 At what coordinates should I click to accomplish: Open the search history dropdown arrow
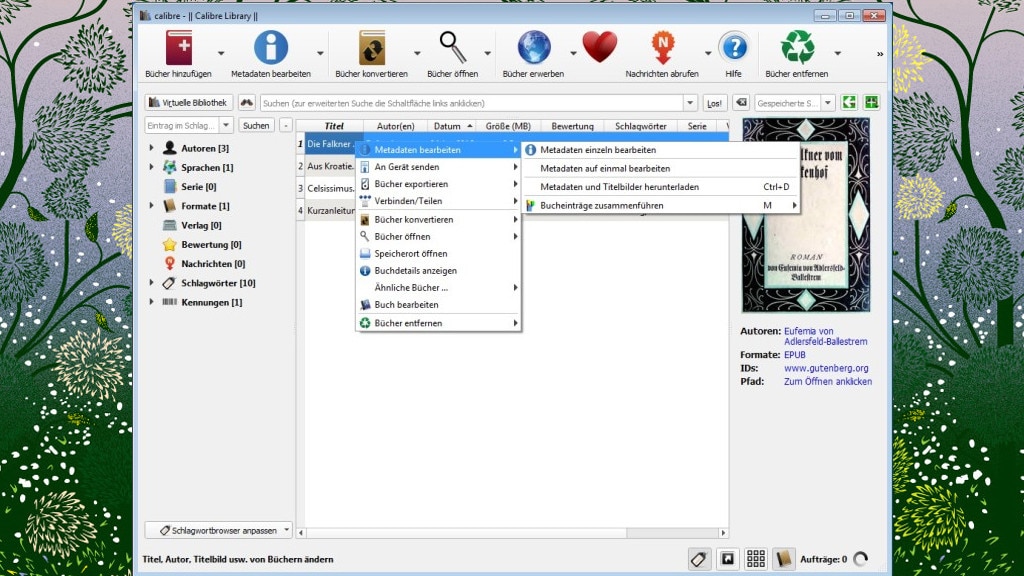690,103
